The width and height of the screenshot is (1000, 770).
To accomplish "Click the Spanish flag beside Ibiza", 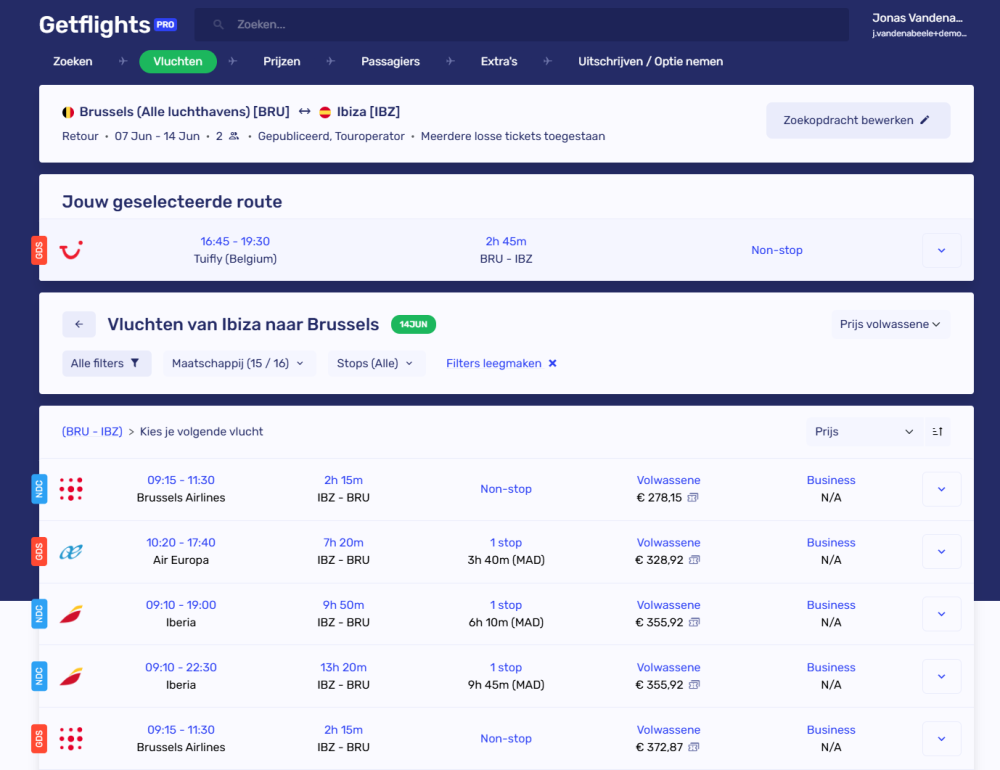I will point(324,111).
